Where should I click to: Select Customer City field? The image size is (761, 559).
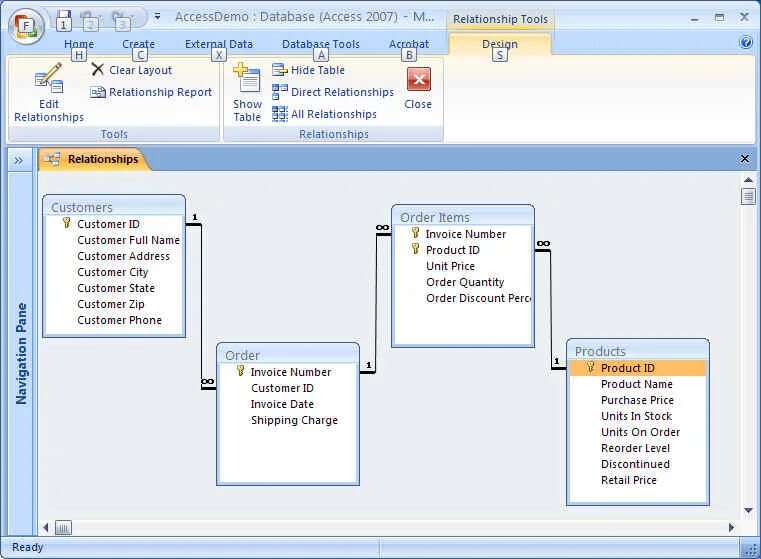point(114,272)
